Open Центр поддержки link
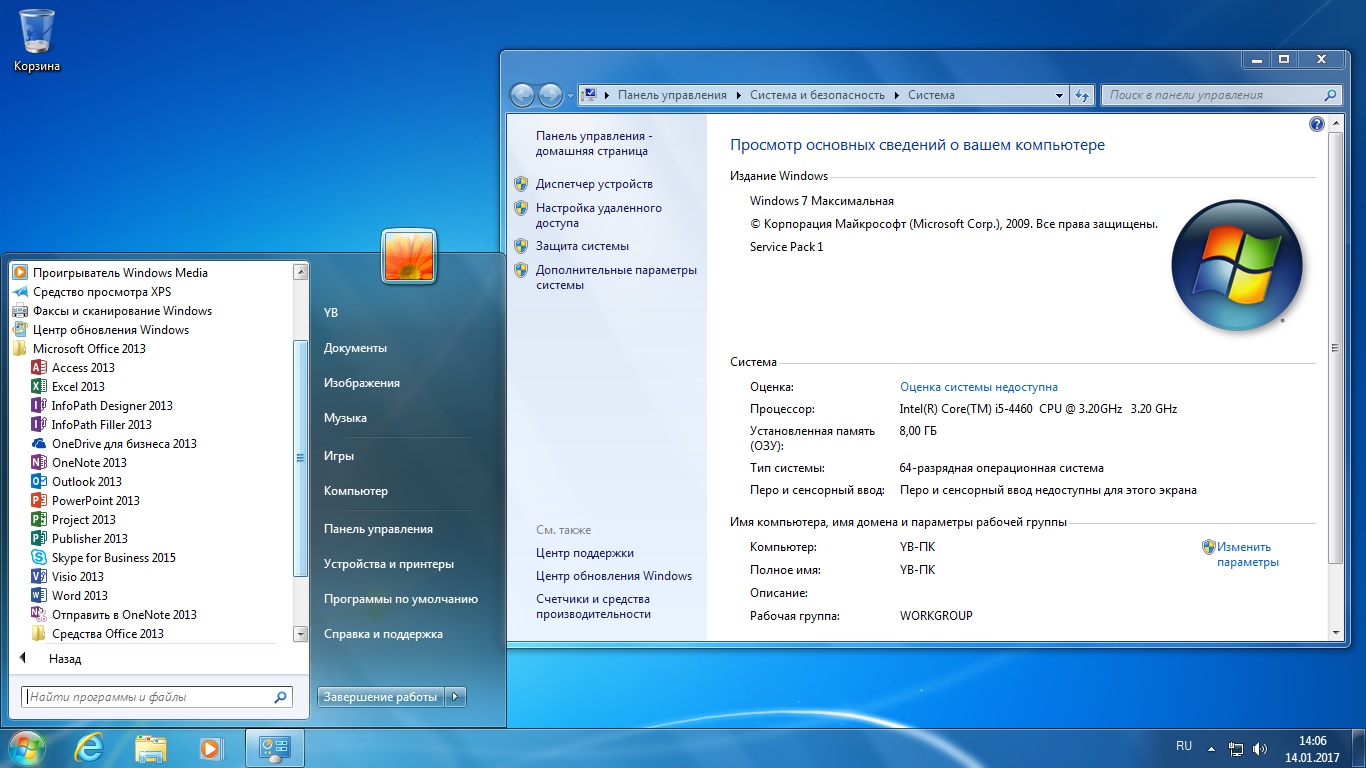The image size is (1366, 768). pyautogui.click(x=585, y=553)
